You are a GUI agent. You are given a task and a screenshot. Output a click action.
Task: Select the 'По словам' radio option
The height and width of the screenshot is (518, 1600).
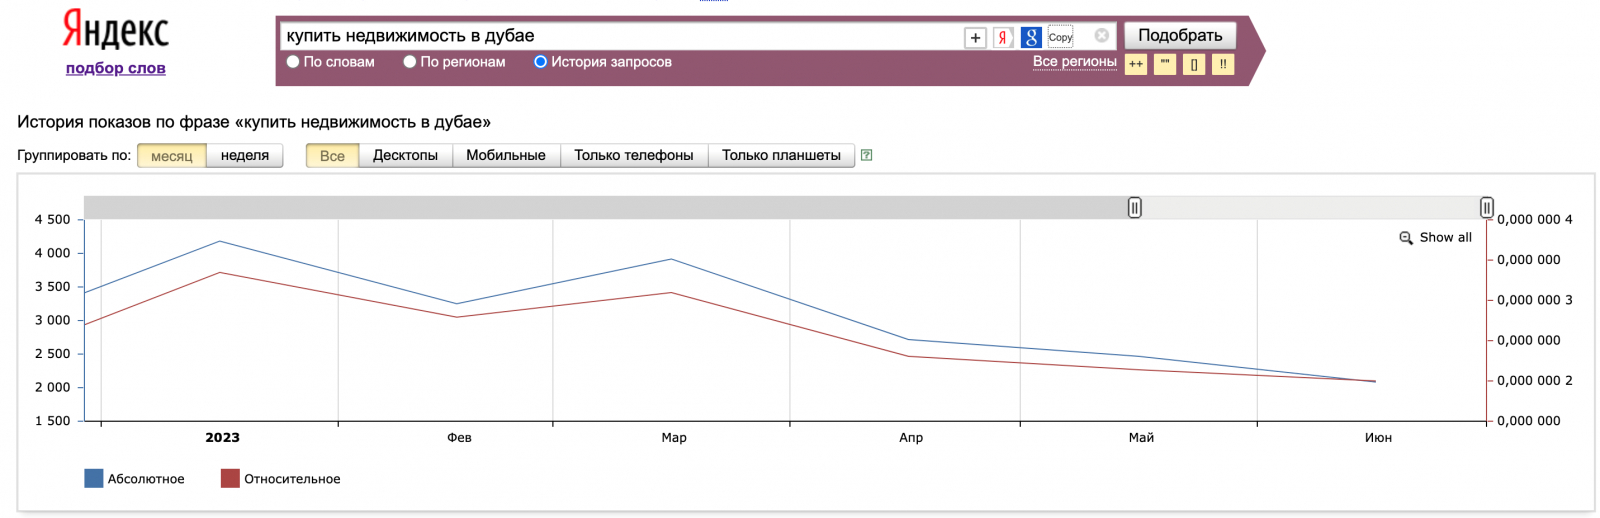pyautogui.click(x=293, y=62)
